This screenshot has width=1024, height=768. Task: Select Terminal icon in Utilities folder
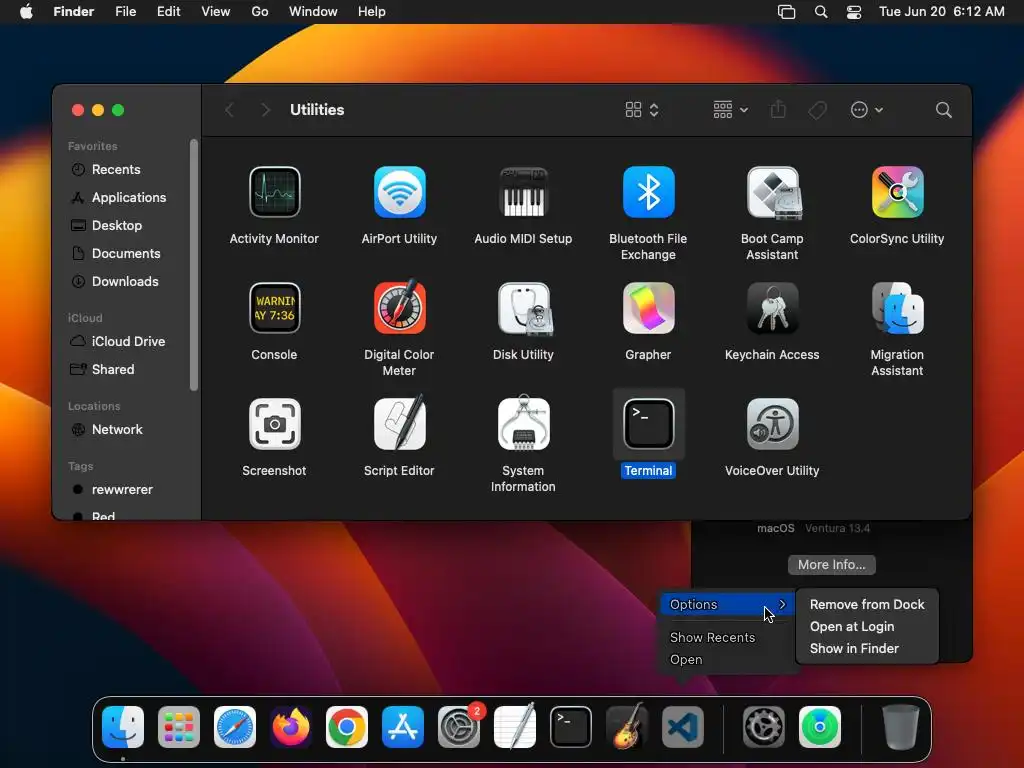coord(648,424)
